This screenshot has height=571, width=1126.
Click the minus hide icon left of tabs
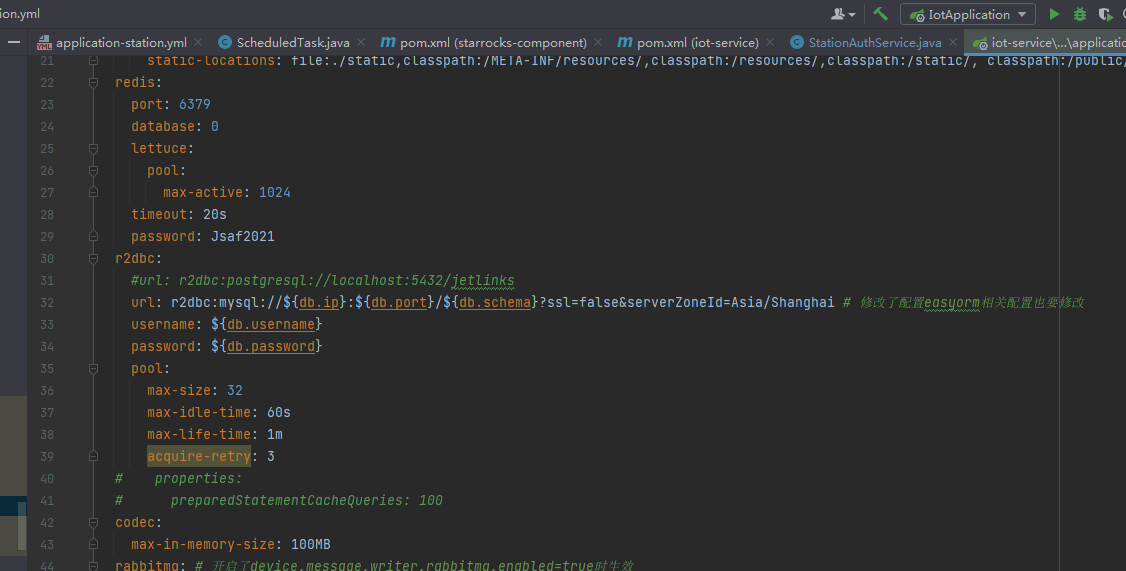[13, 42]
